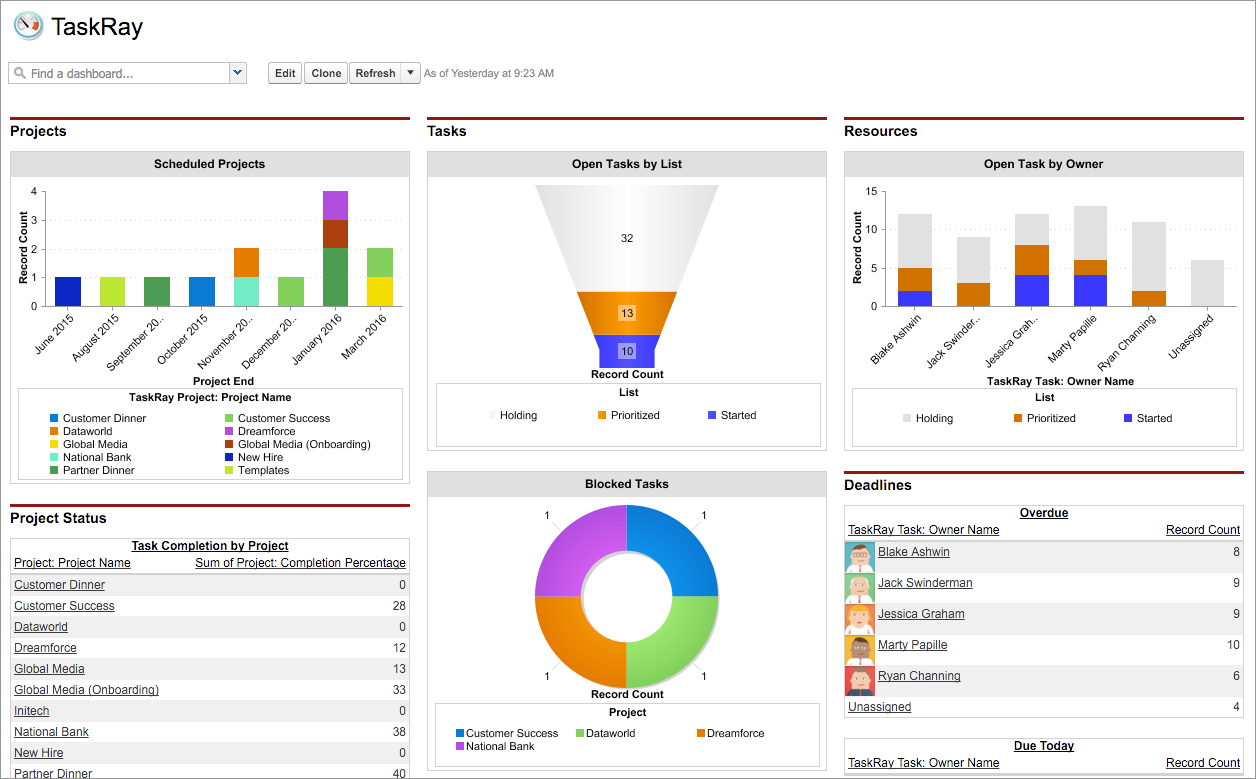
Task: Sort the Overdue table by Record Count
Action: point(1202,529)
